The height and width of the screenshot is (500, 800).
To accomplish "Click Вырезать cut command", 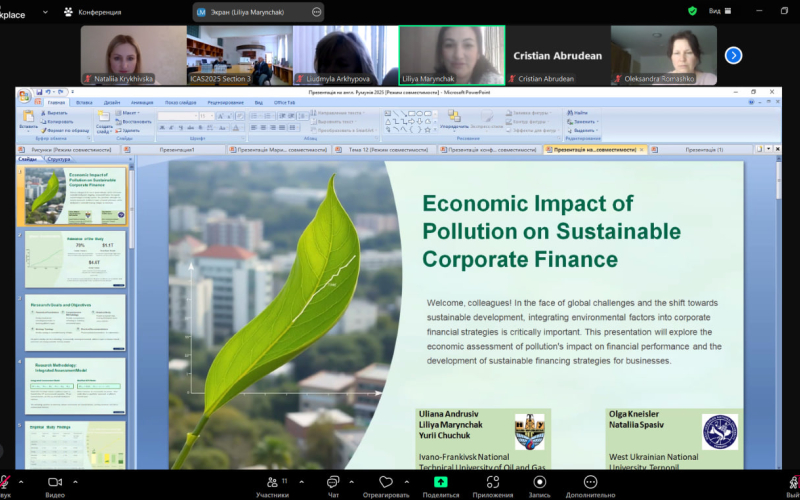I will [53, 113].
